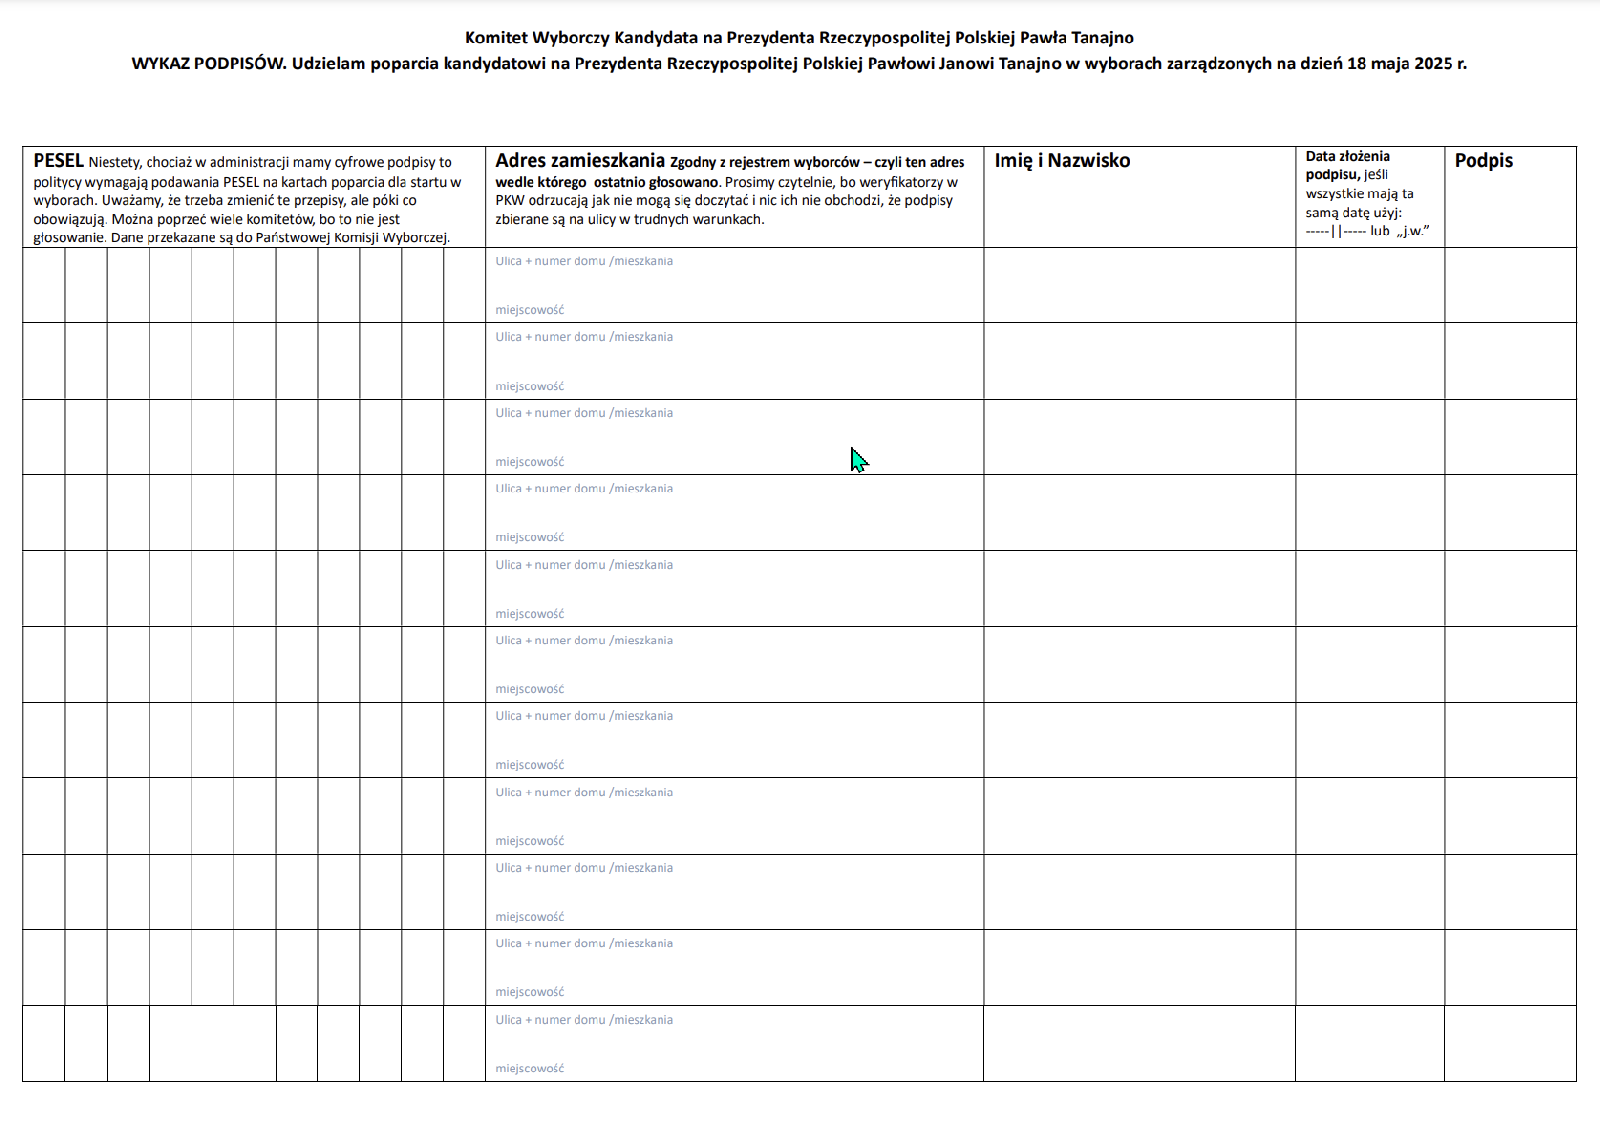Viewport: 1600px width, 1136px height.
Task: Select the 'Podpis' column header
Action: click(x=1484, y=160)
